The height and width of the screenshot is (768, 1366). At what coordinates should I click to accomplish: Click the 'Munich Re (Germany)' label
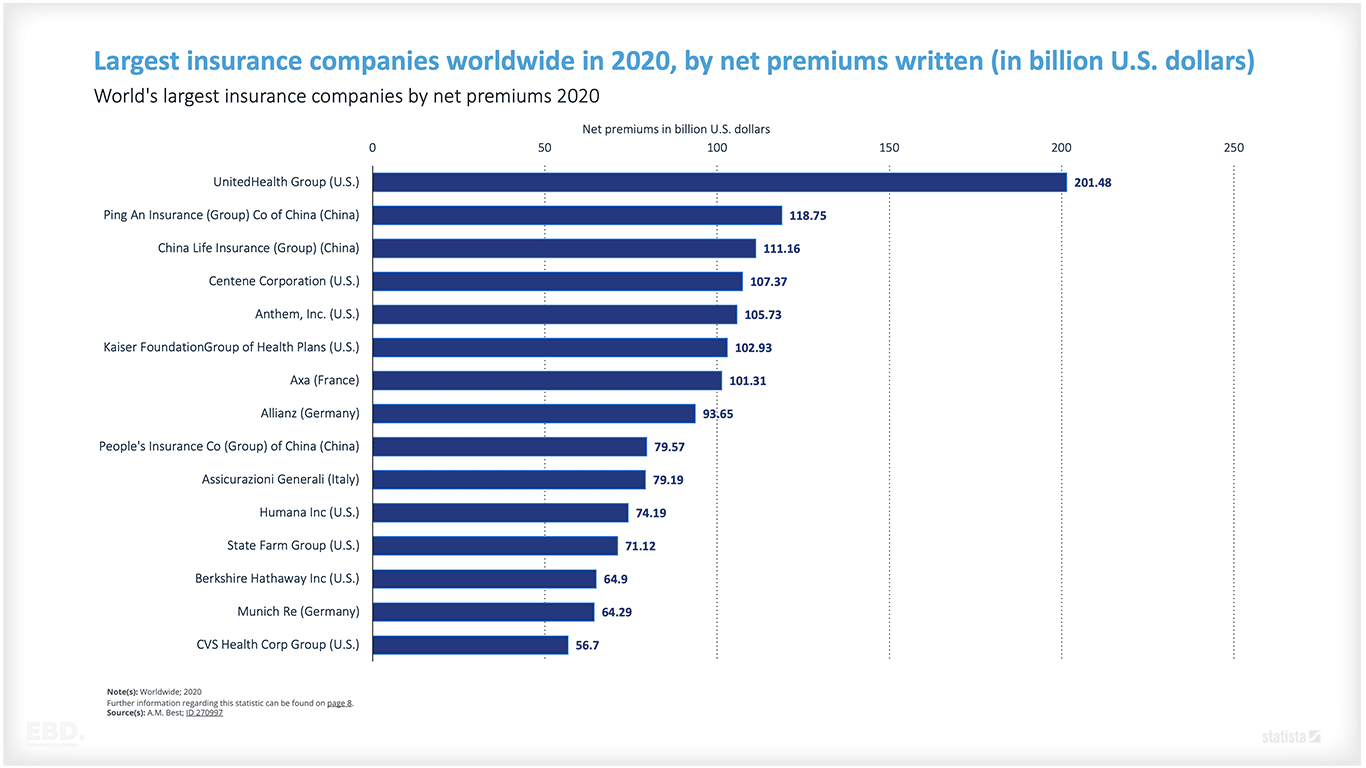pyautogui.click(x=298, y=611)
